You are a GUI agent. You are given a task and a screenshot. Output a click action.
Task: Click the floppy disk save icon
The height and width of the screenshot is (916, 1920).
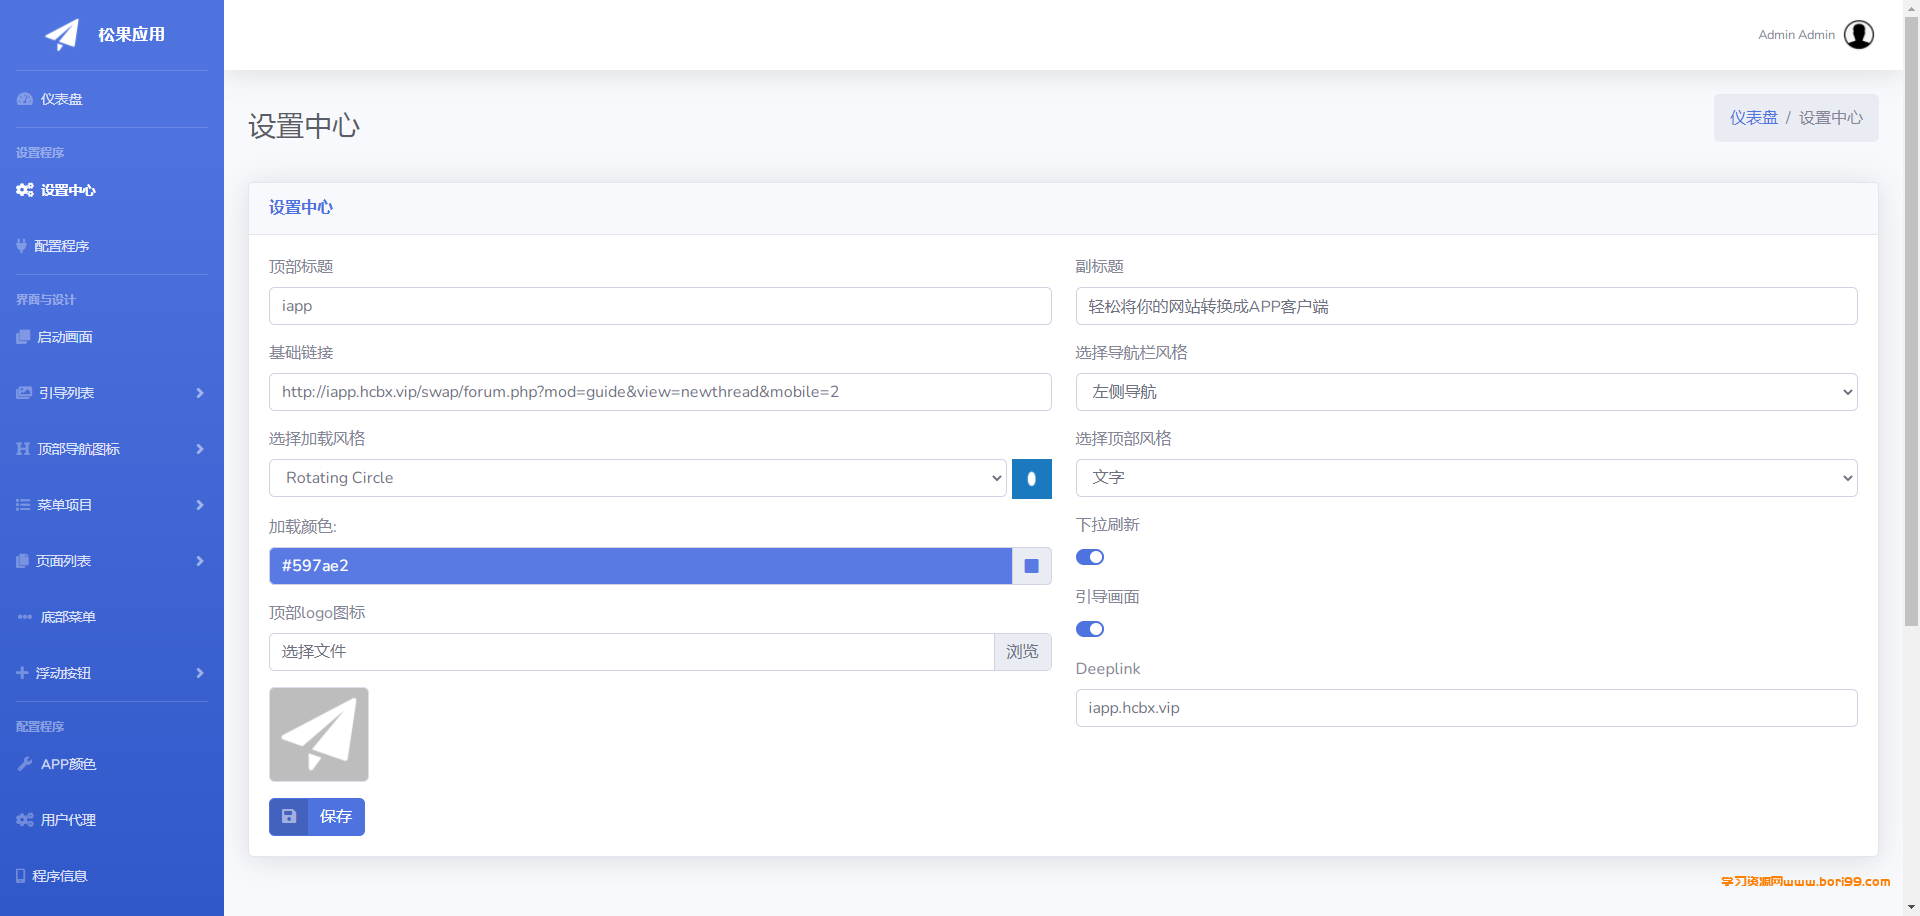click(x=289, y=817)
